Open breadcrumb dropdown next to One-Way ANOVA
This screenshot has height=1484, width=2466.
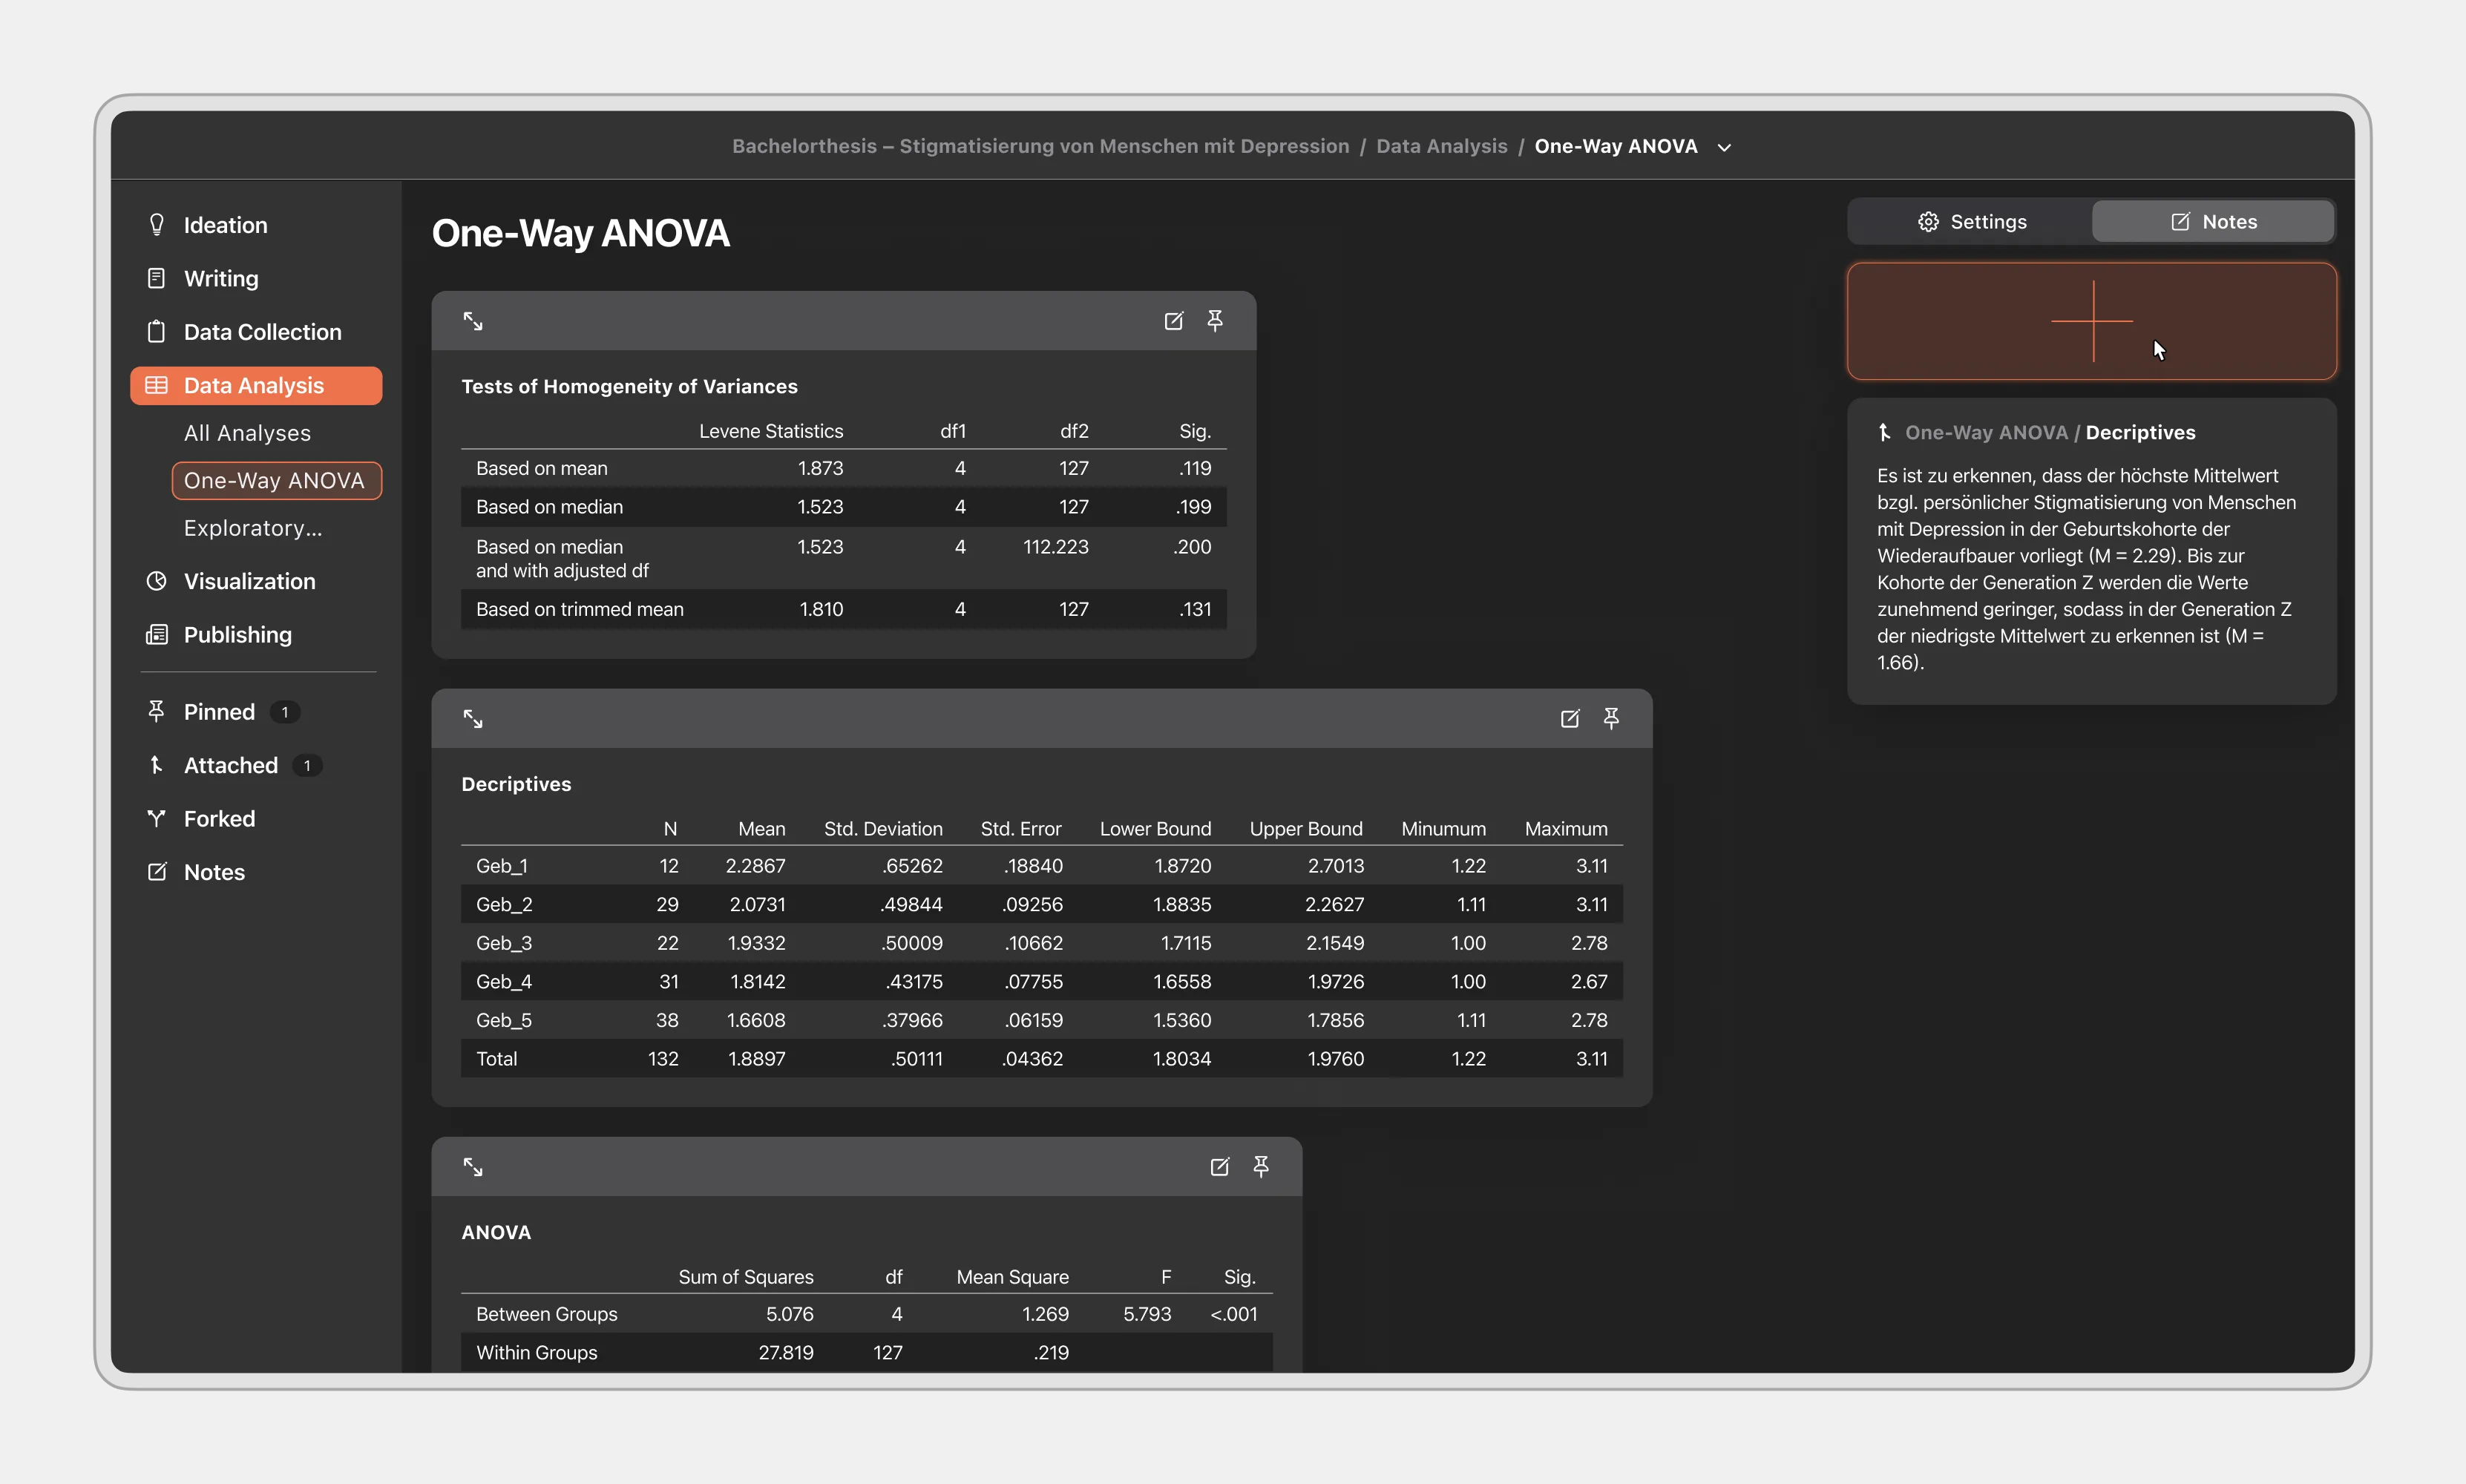coord(1724,147)
